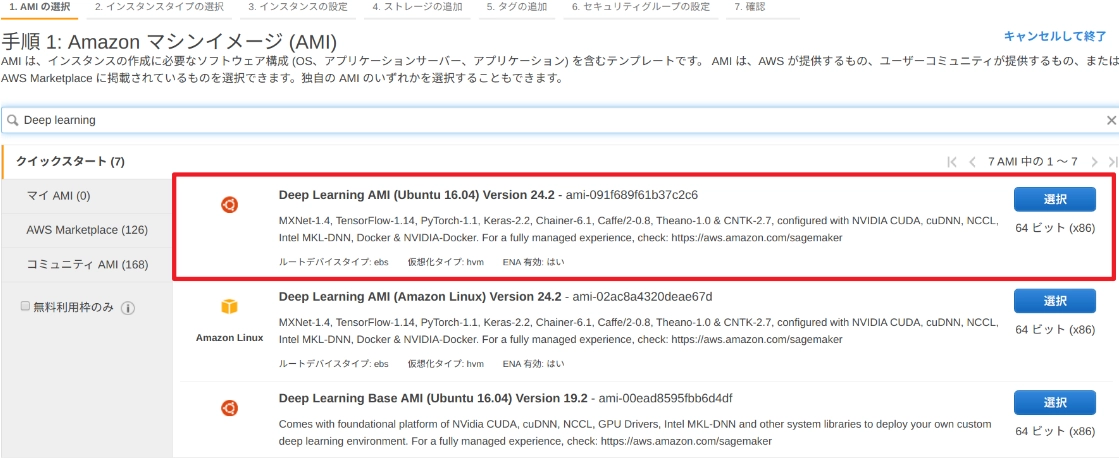
Task: Click title Deep Learning Base AMI (Ubuntu 16.04) Version 19.2
Action: point(433,397)
